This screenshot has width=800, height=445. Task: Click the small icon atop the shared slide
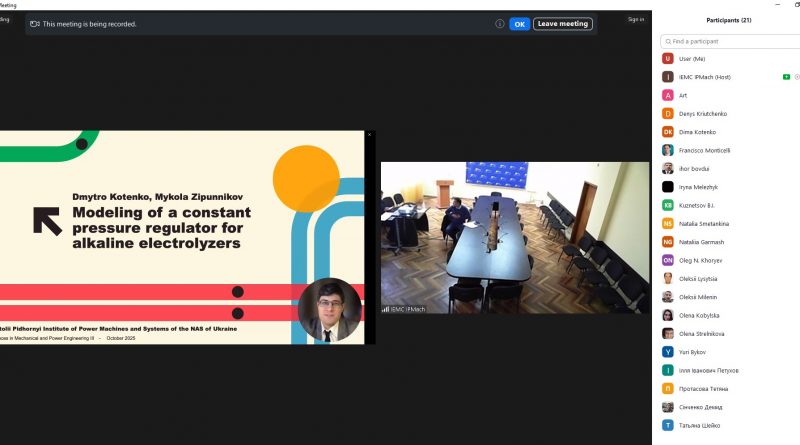pos(369,134)
